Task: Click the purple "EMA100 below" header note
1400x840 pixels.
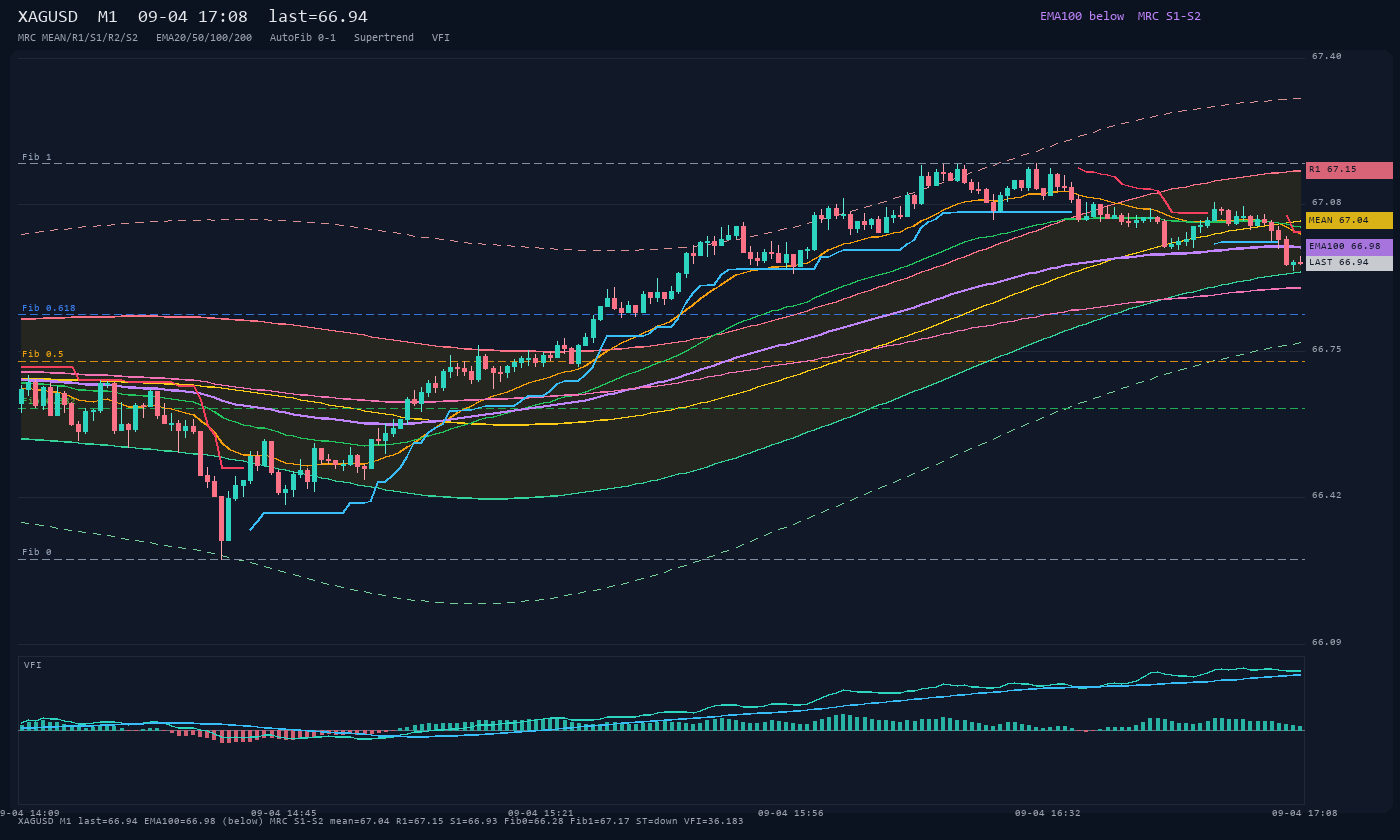Action: click(1082, 16)
